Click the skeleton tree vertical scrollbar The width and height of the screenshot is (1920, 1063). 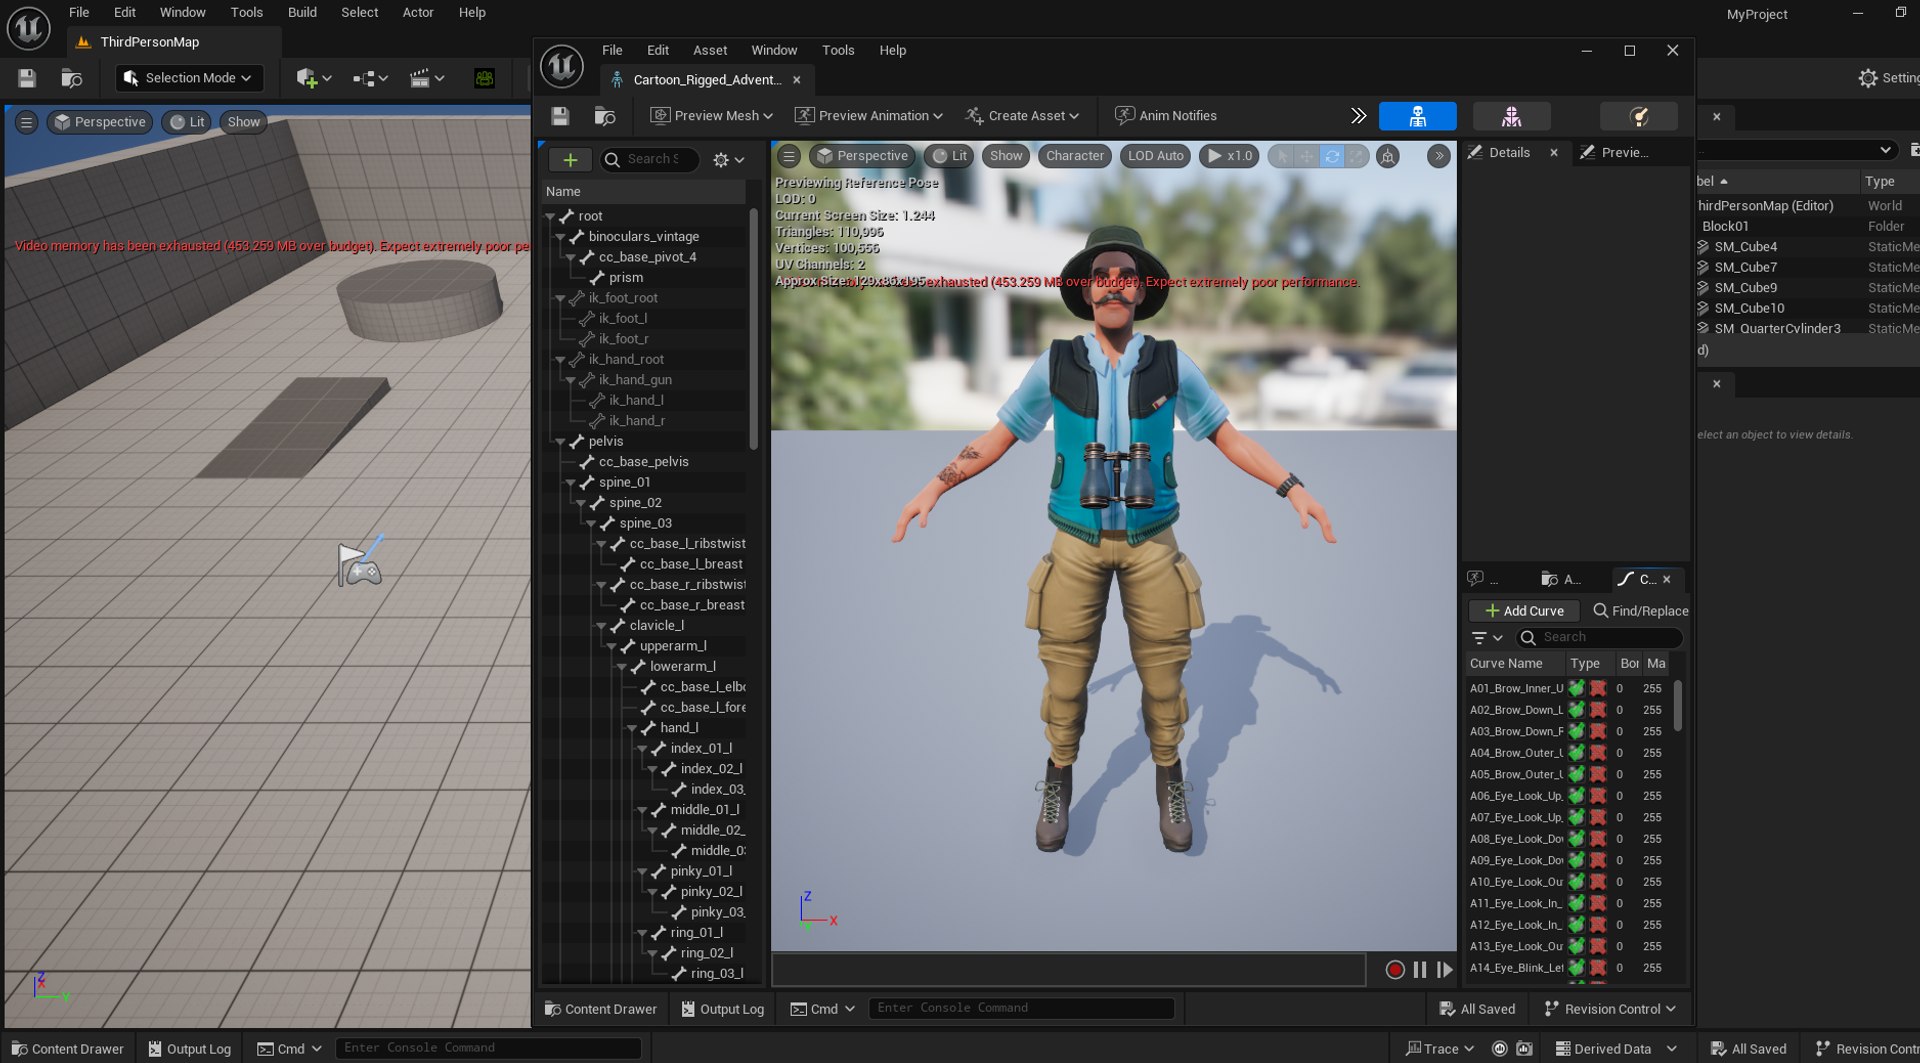coord(753,329)
